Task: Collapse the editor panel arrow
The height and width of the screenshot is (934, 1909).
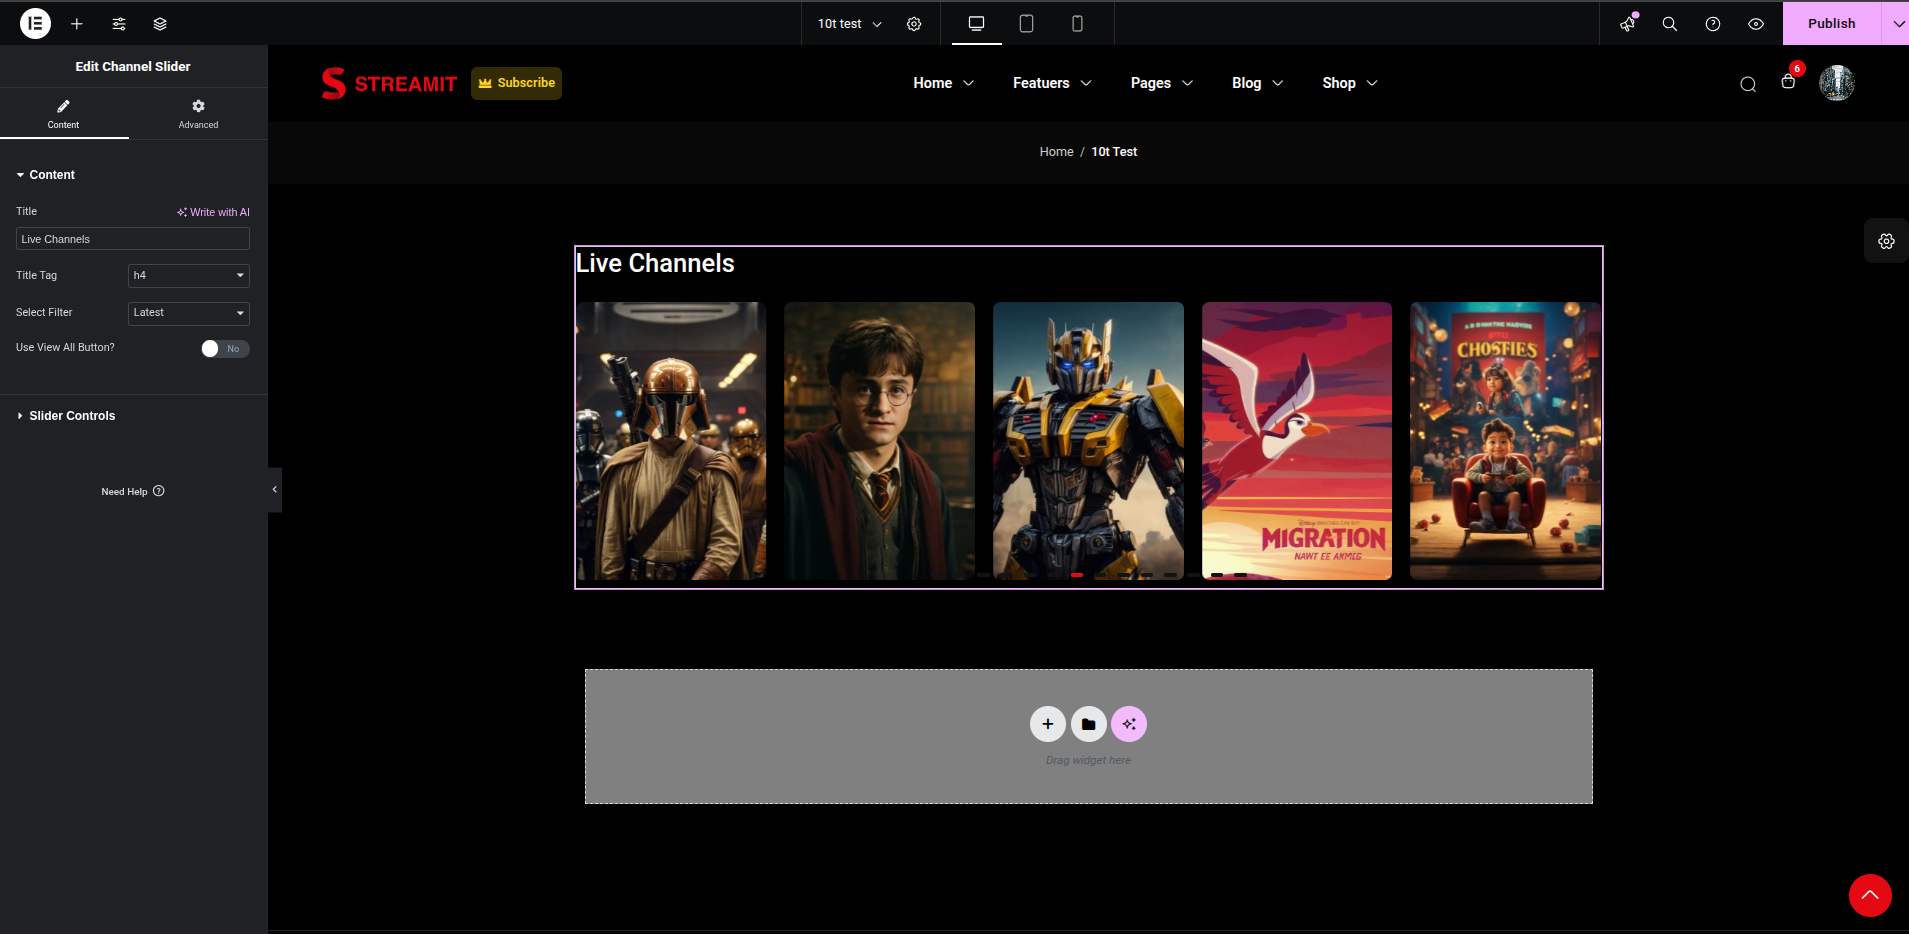Action: point(274,490)
